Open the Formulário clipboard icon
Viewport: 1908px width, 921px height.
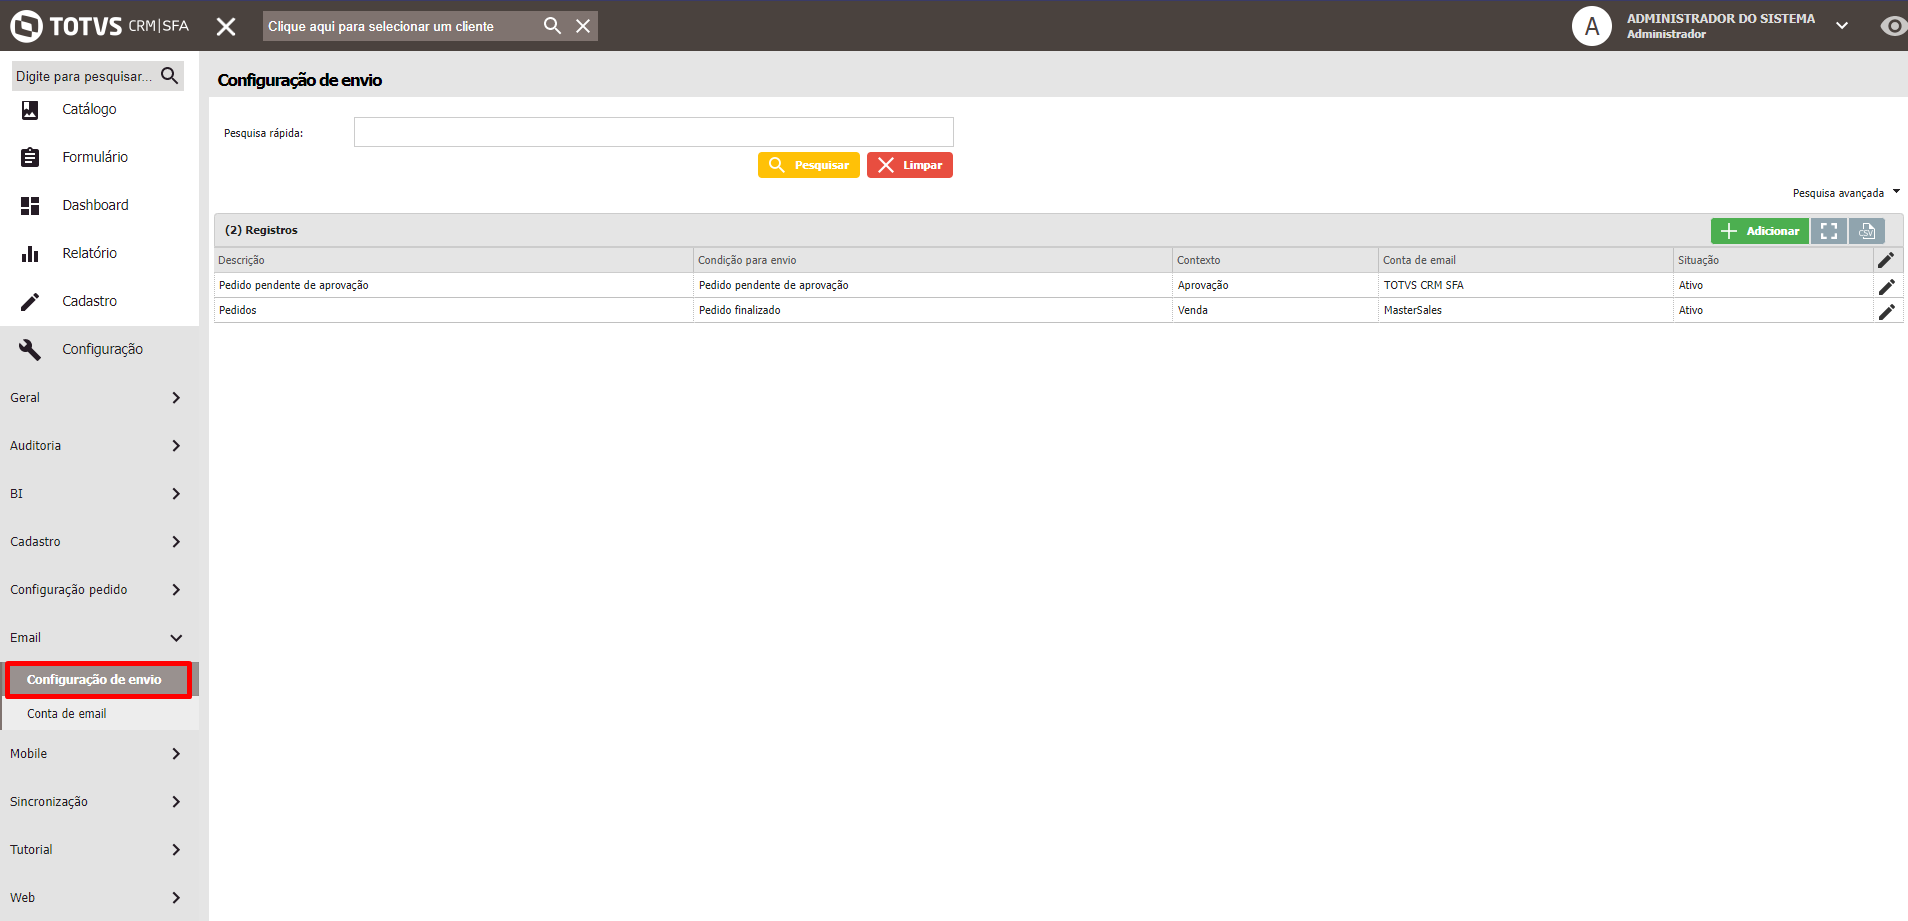30,157
